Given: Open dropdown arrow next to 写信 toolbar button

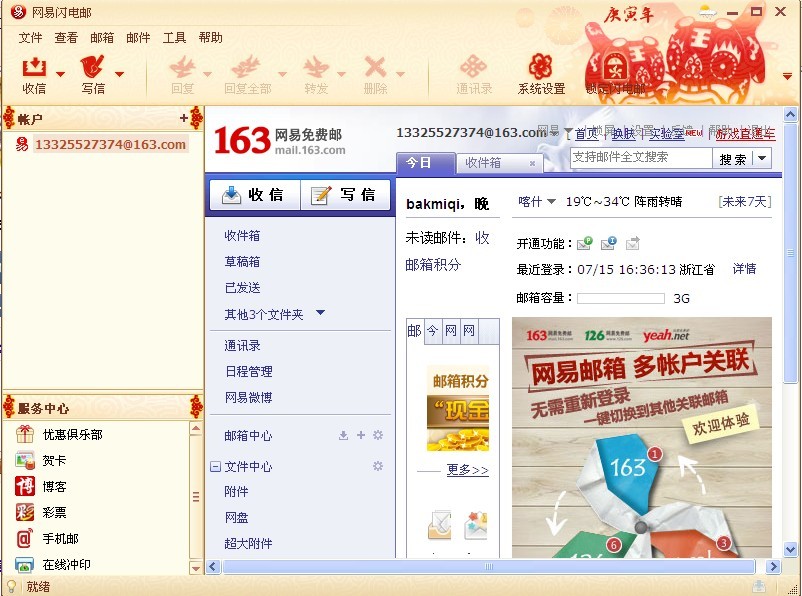Looking at the screenshot, I should click(119, 74).
